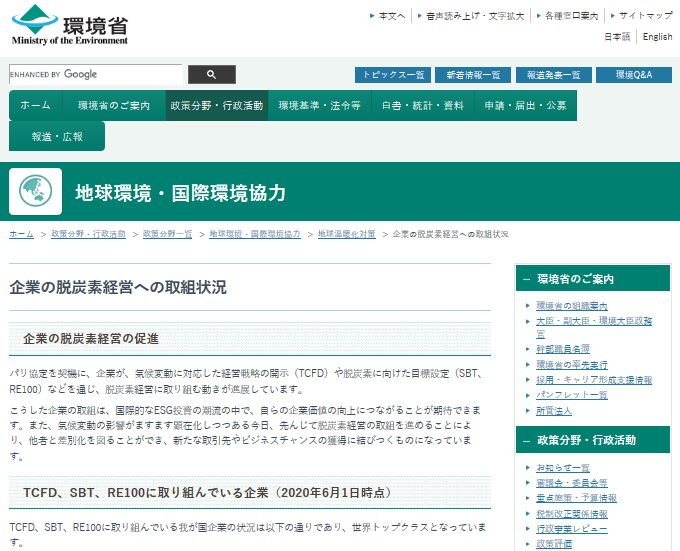Click 音声読み上げ・文字拡大 header link

(x=474, y=16)
